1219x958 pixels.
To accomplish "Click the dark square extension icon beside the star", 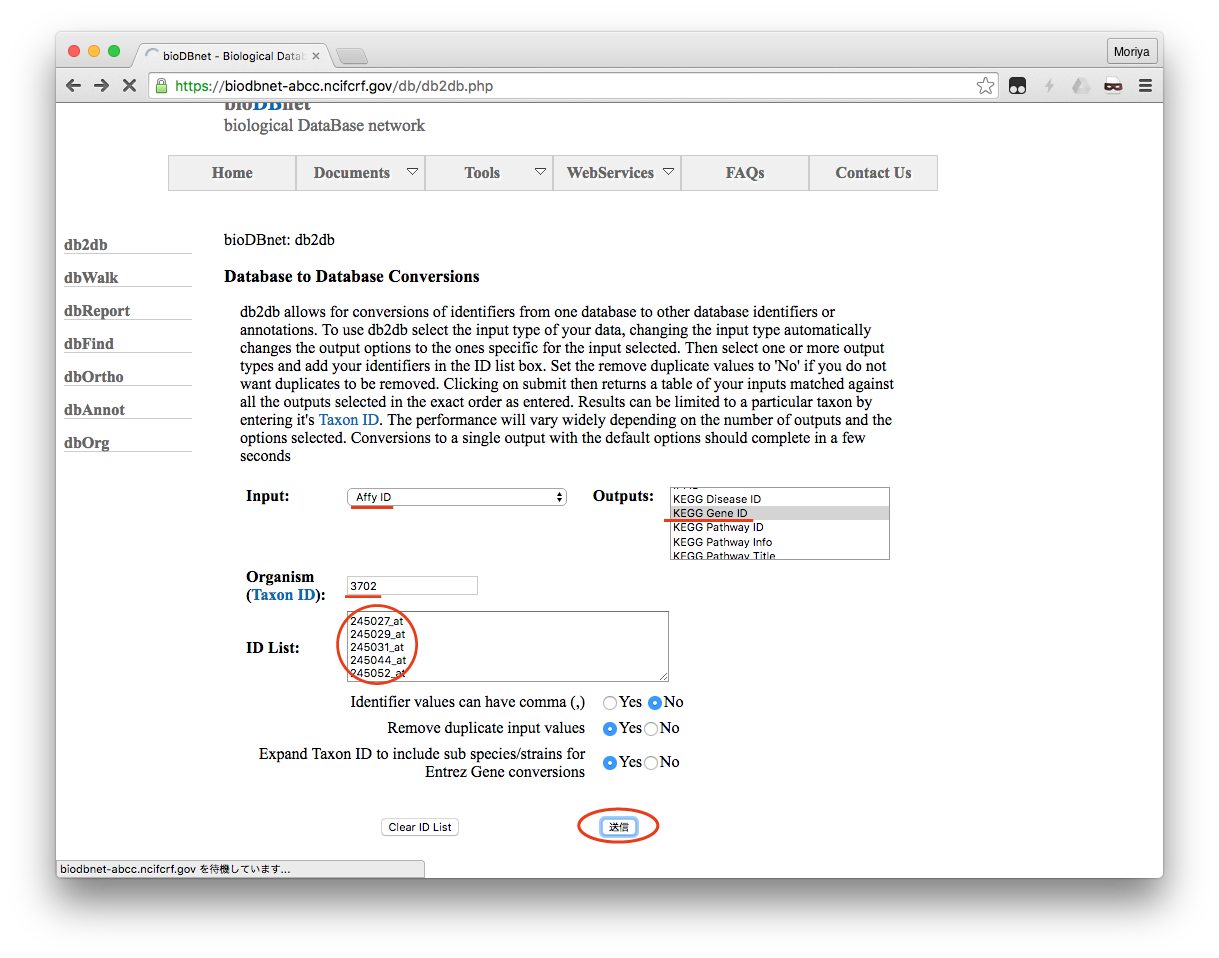I will (x=1017, y=86).
